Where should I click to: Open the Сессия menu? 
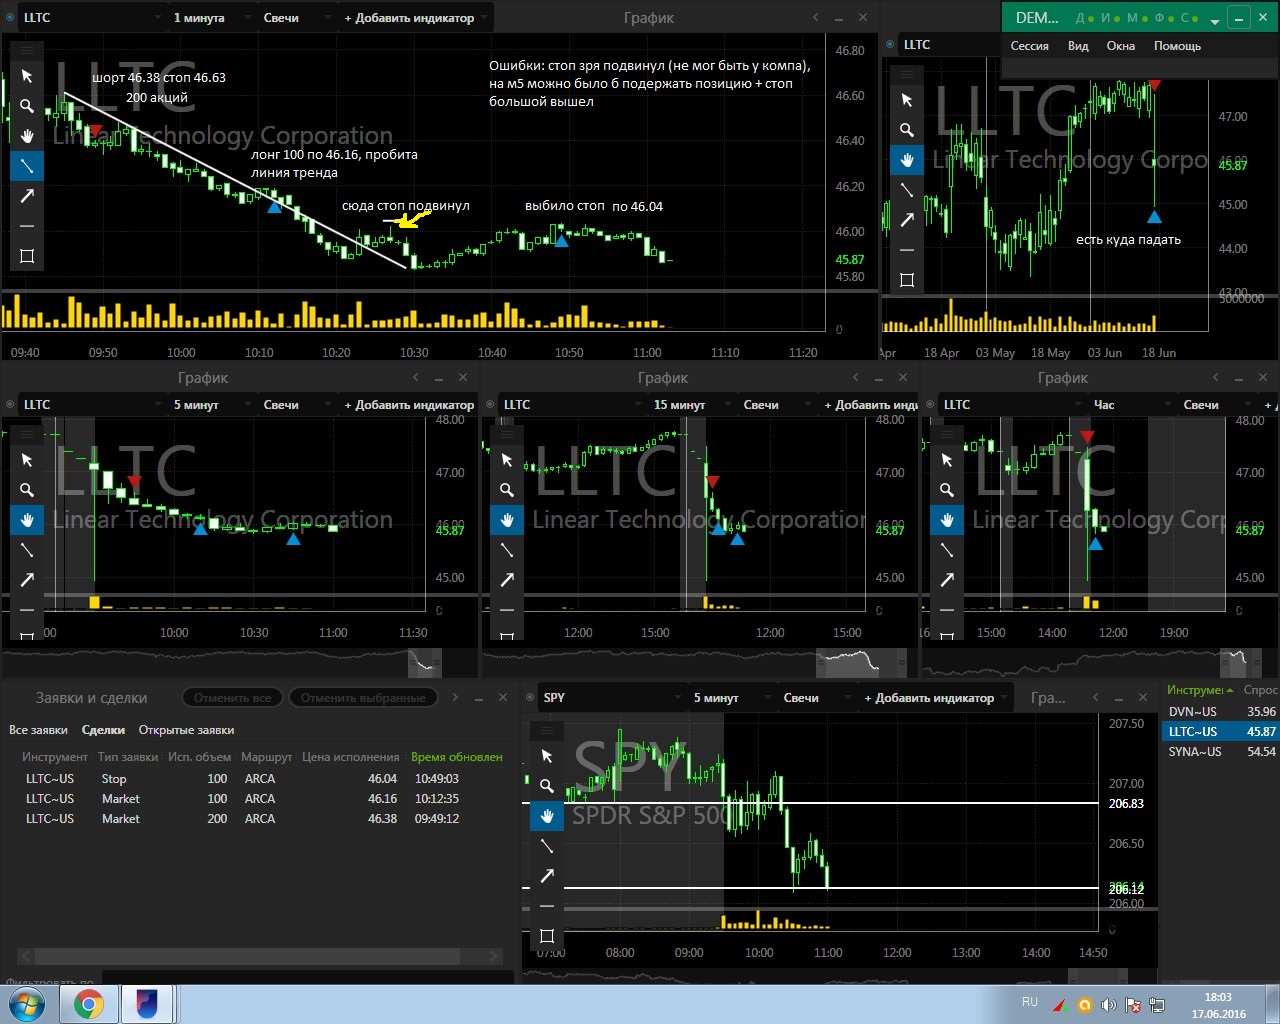click(1030, 46)
